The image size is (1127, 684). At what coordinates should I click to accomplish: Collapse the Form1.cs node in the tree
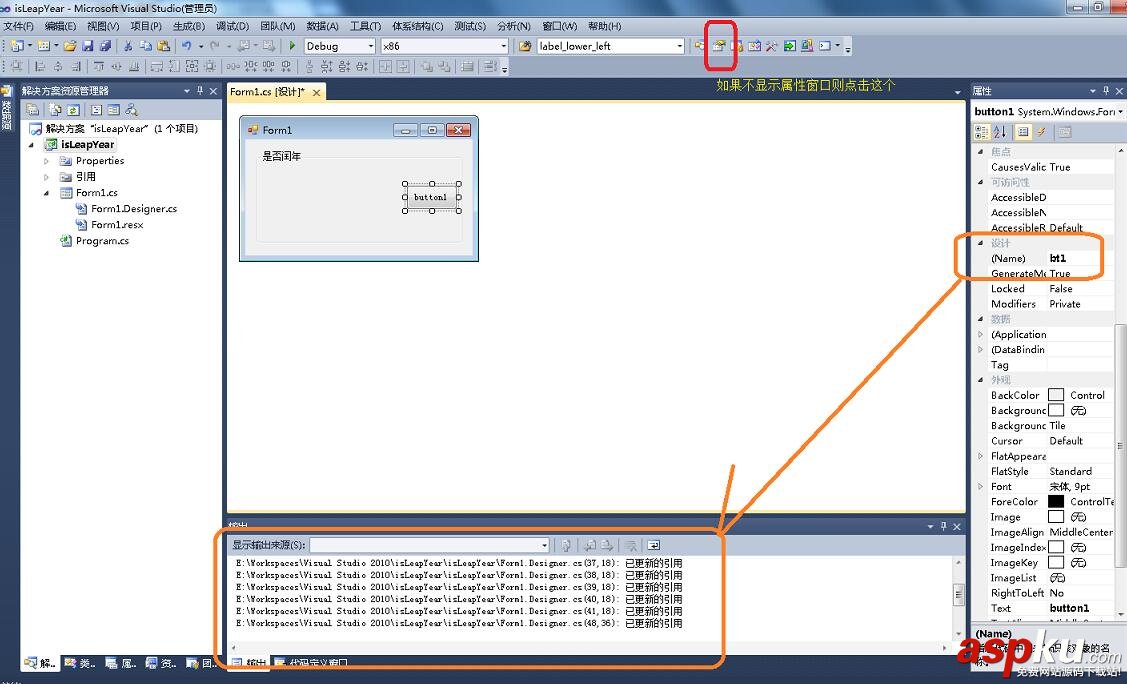pos(47,193)
